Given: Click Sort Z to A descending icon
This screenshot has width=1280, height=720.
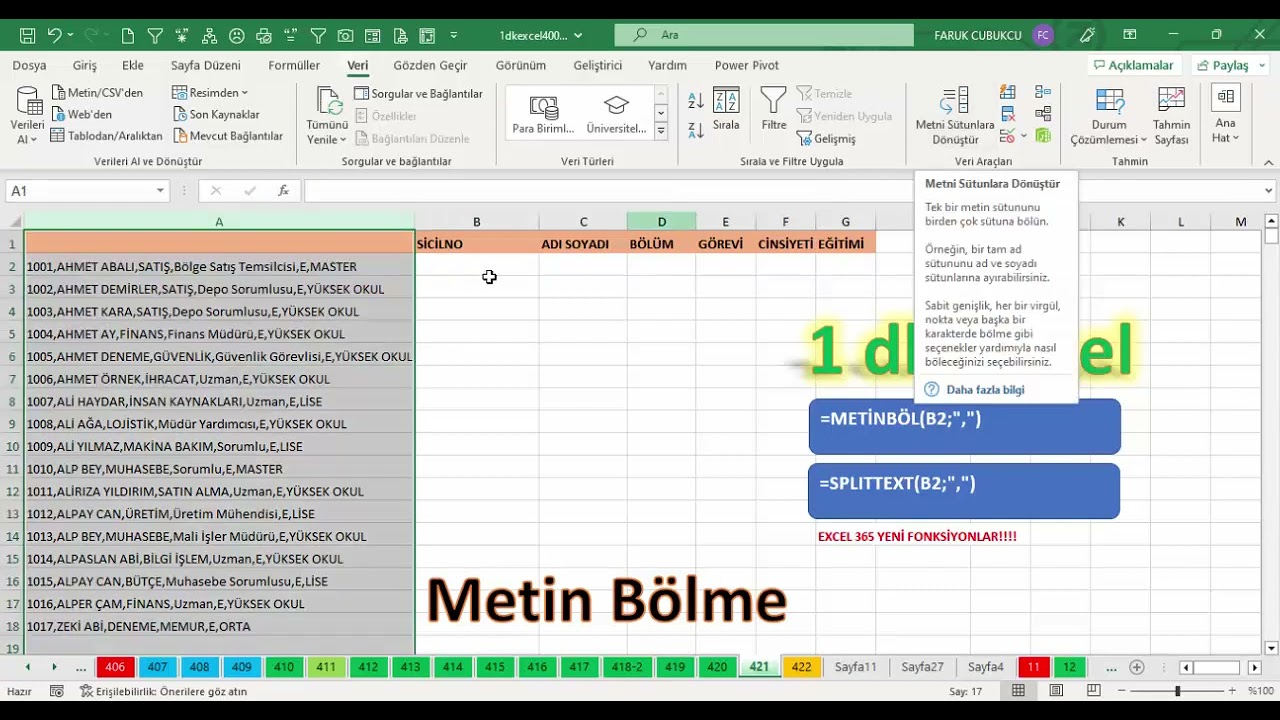Looking at the screenshot, I should coord(696,130).
